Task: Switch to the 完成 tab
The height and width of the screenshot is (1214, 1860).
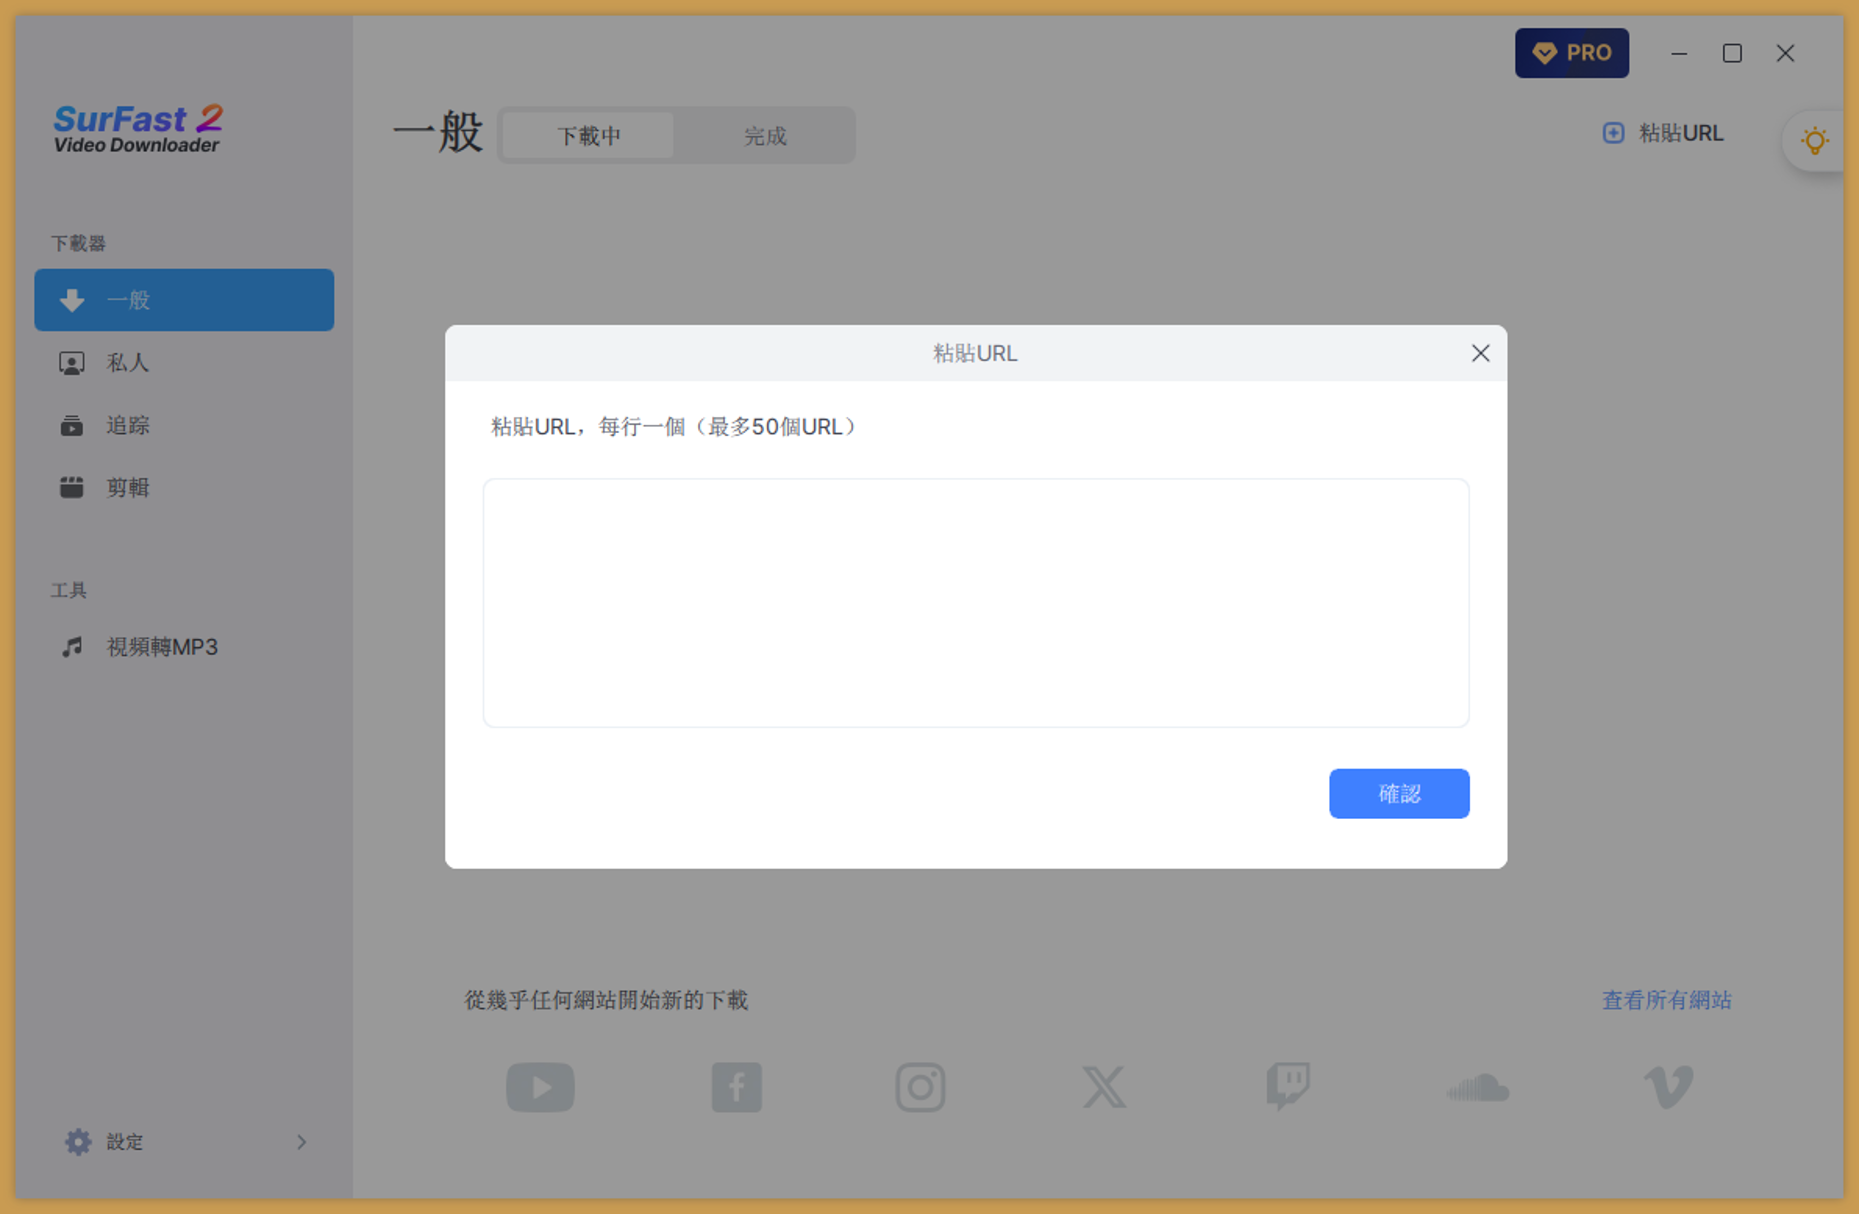Action: [x=765, y=136]
